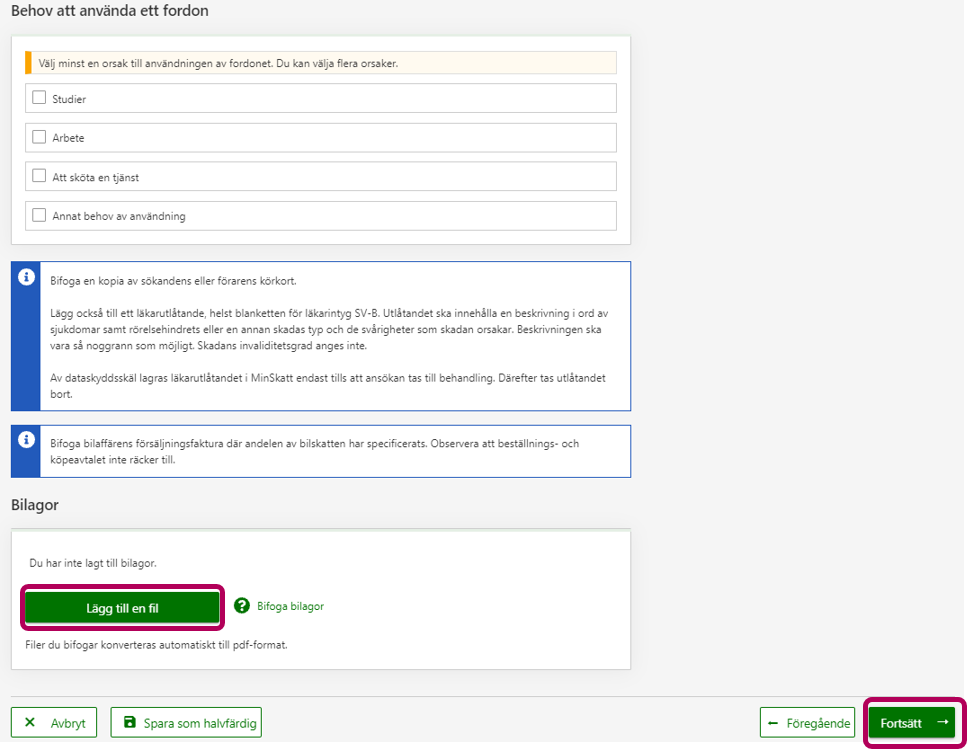Proceed with the Fortsätt button
The width and height of the screenshot is (967, 749).
(x=911, y=722)
